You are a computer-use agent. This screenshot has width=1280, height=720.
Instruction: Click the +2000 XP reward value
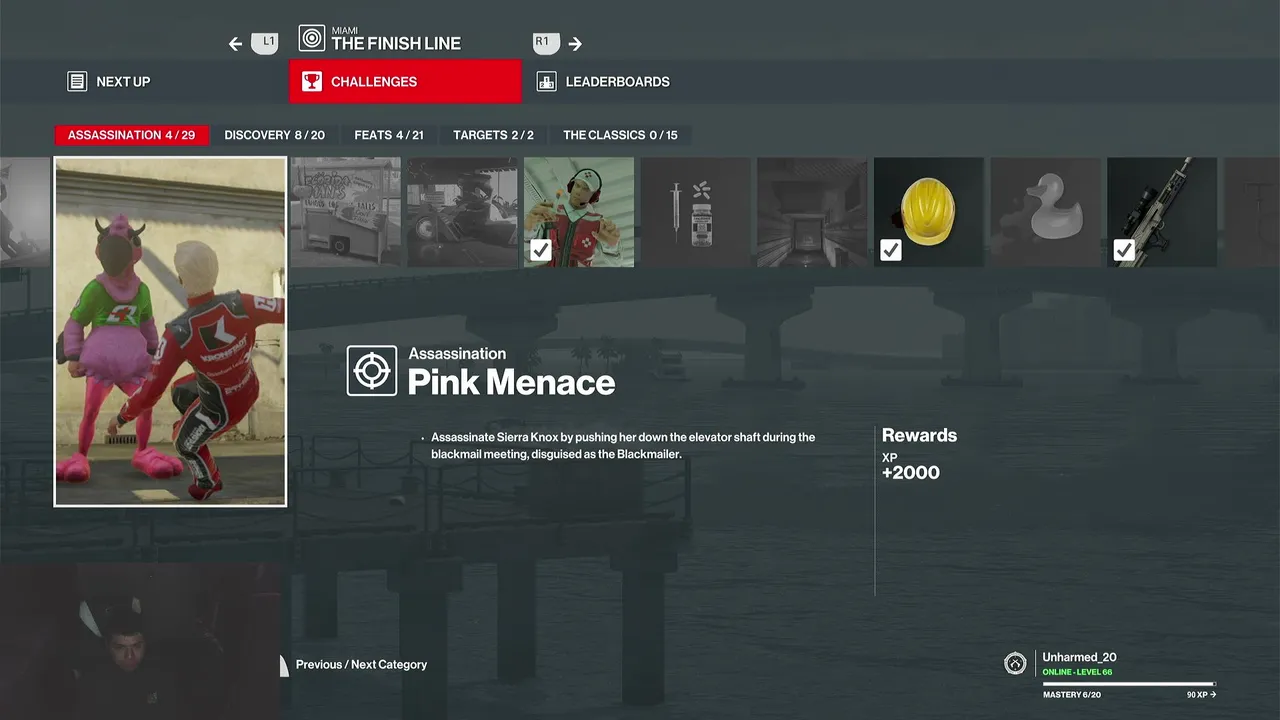click(910, 473)
